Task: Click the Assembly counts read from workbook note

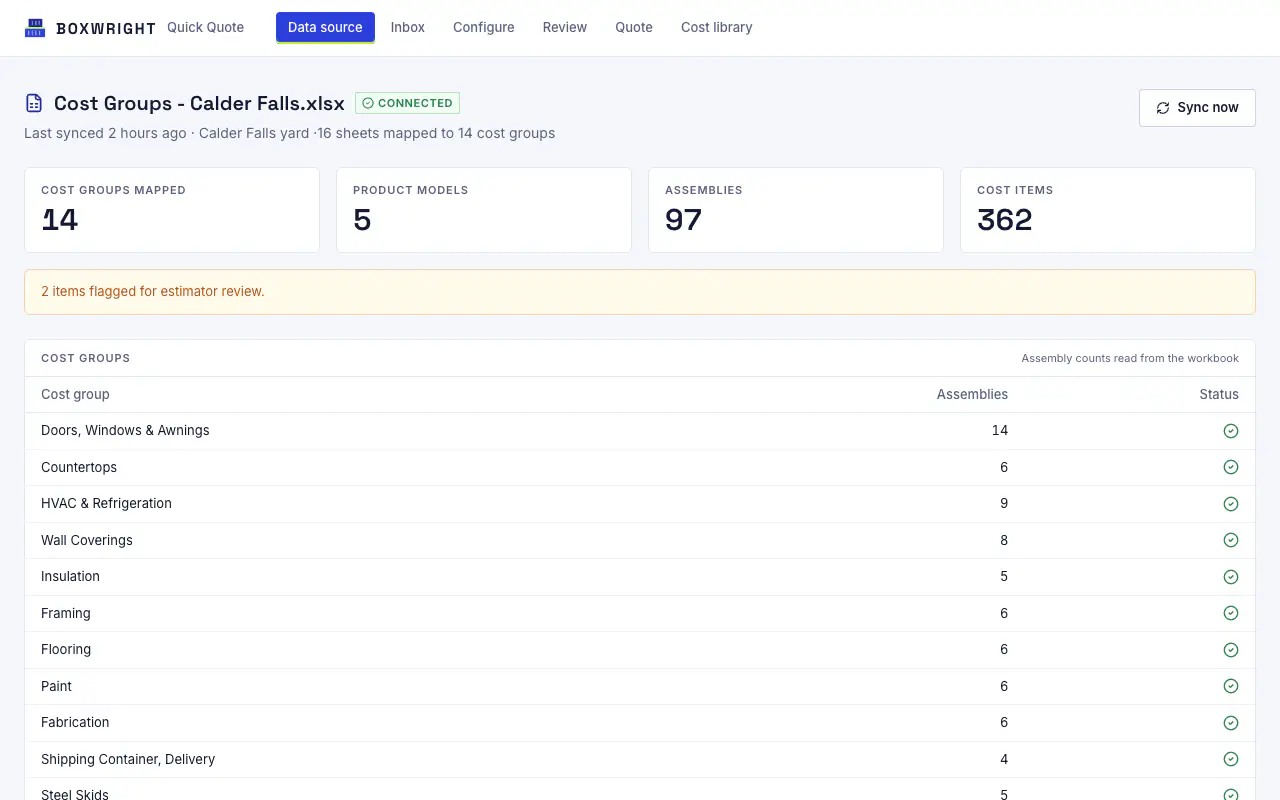Action: (x=1130, y=358)
